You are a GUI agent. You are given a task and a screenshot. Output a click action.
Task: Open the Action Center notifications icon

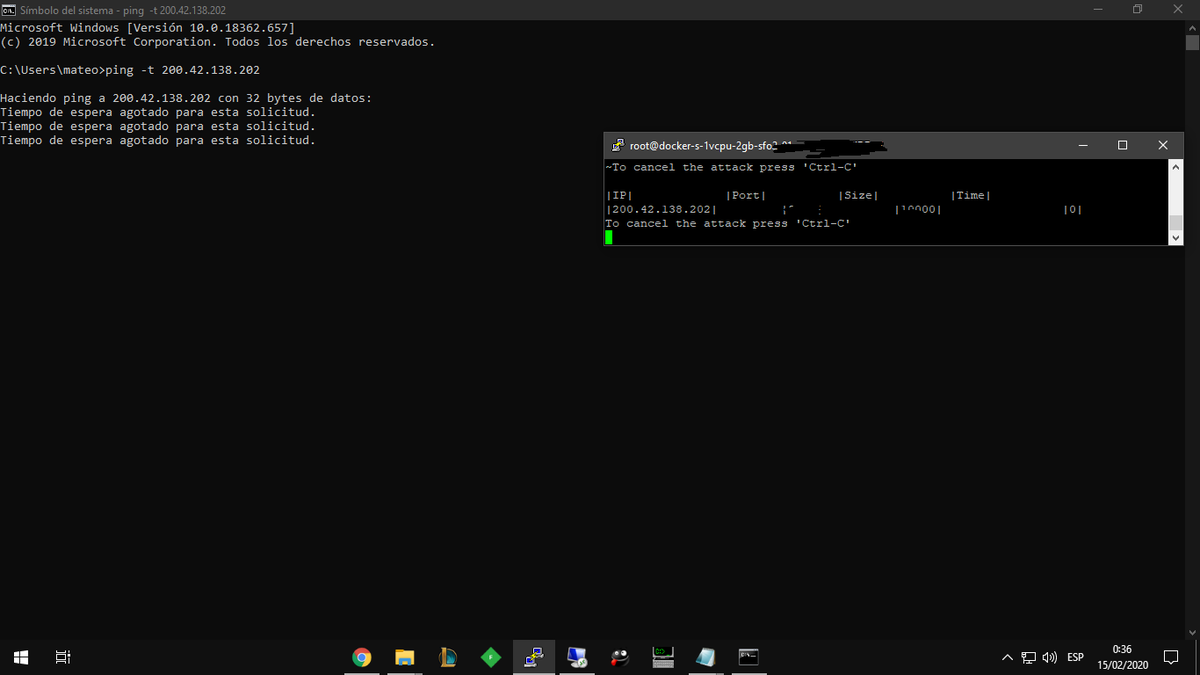(1171, 657)
